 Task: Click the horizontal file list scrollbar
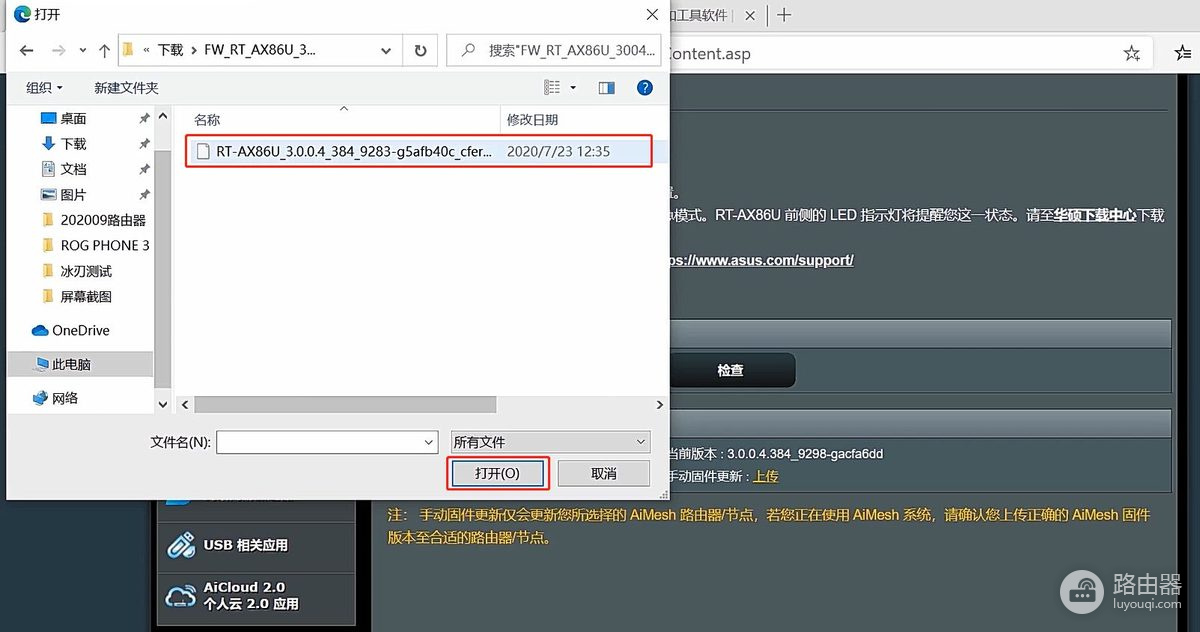[x=344, y=404]
